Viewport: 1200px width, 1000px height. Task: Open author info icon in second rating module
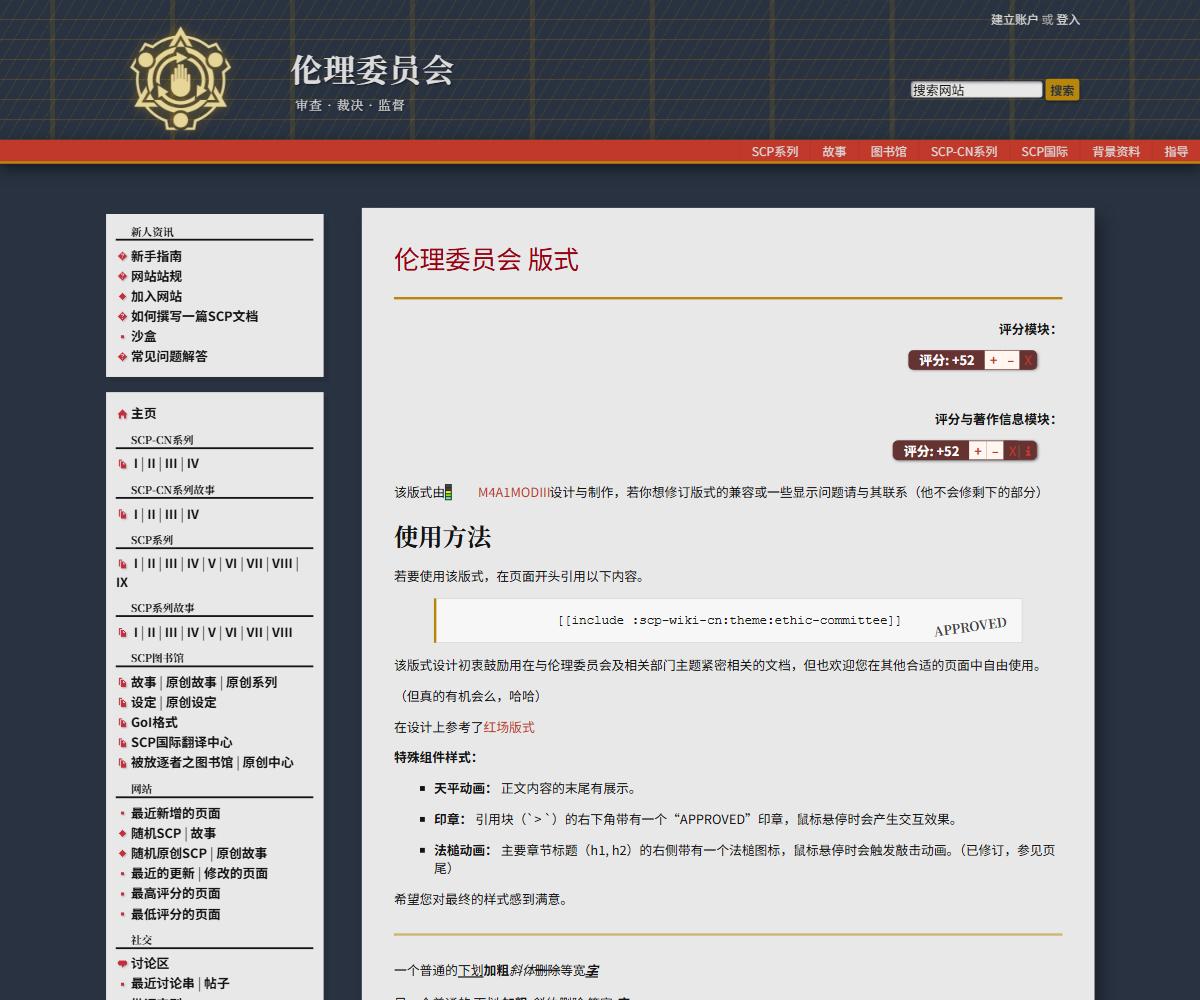1028,451
